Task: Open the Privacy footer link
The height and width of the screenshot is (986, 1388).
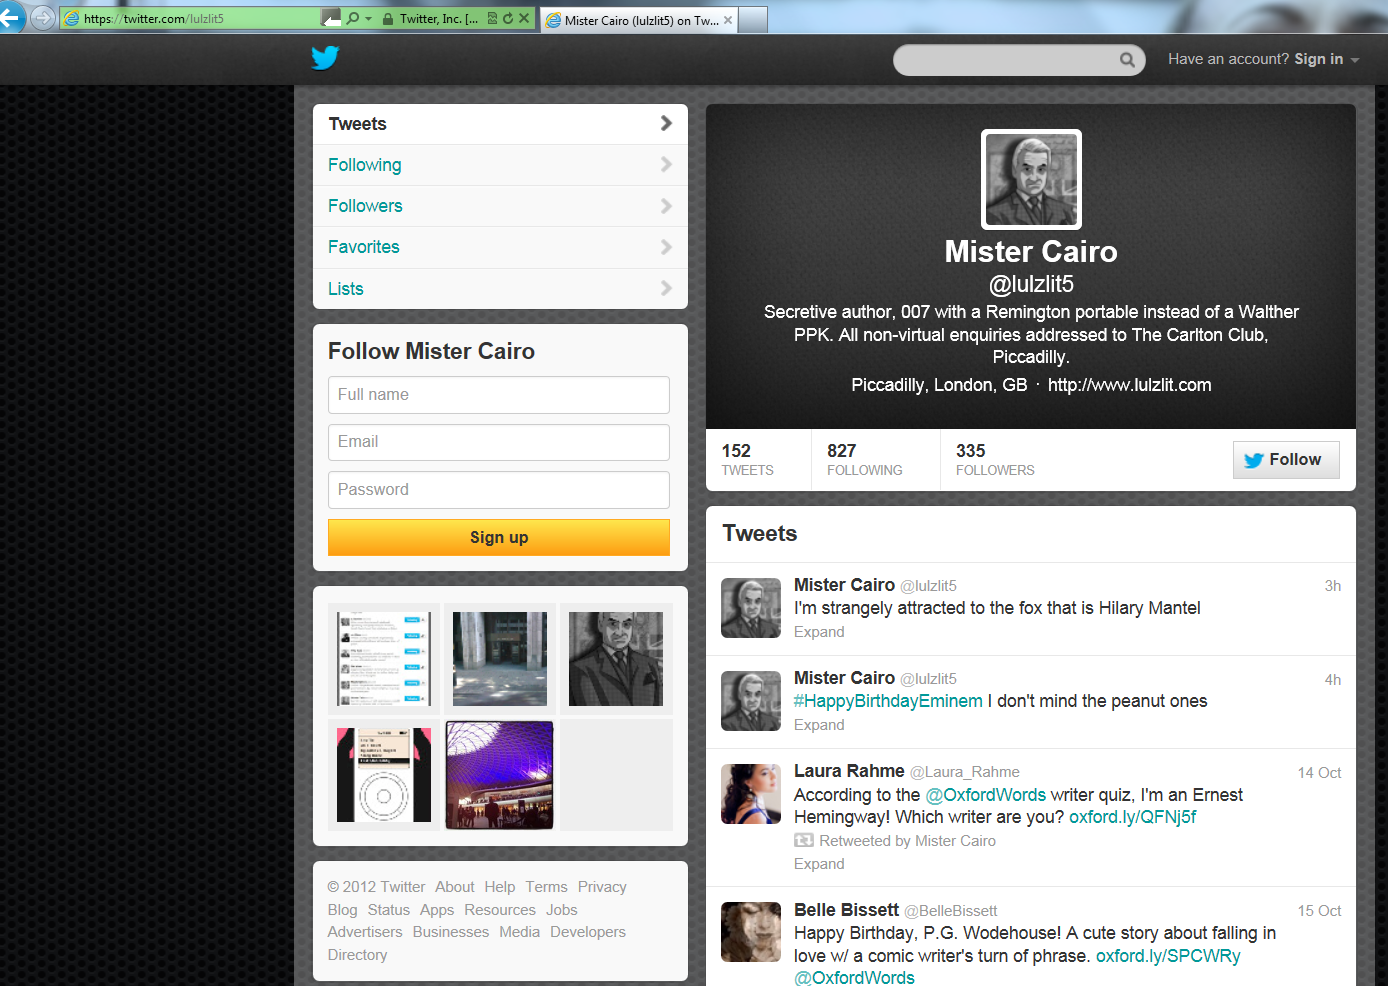Action: 602,887
